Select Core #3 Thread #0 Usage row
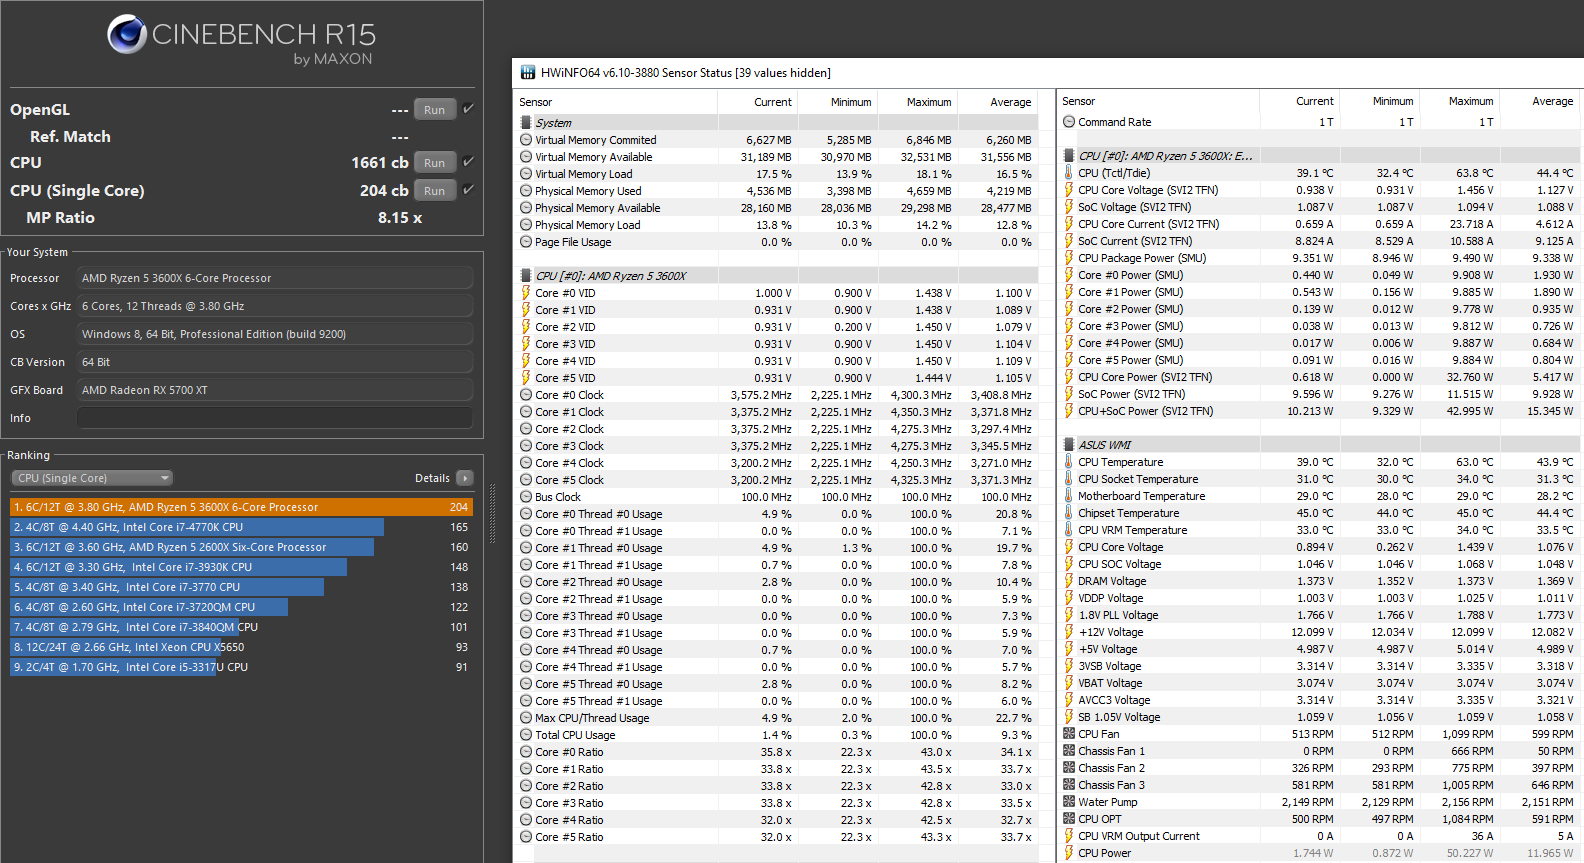The width and height of the screenshot is (1584, 863). click(x=777, y=616)
